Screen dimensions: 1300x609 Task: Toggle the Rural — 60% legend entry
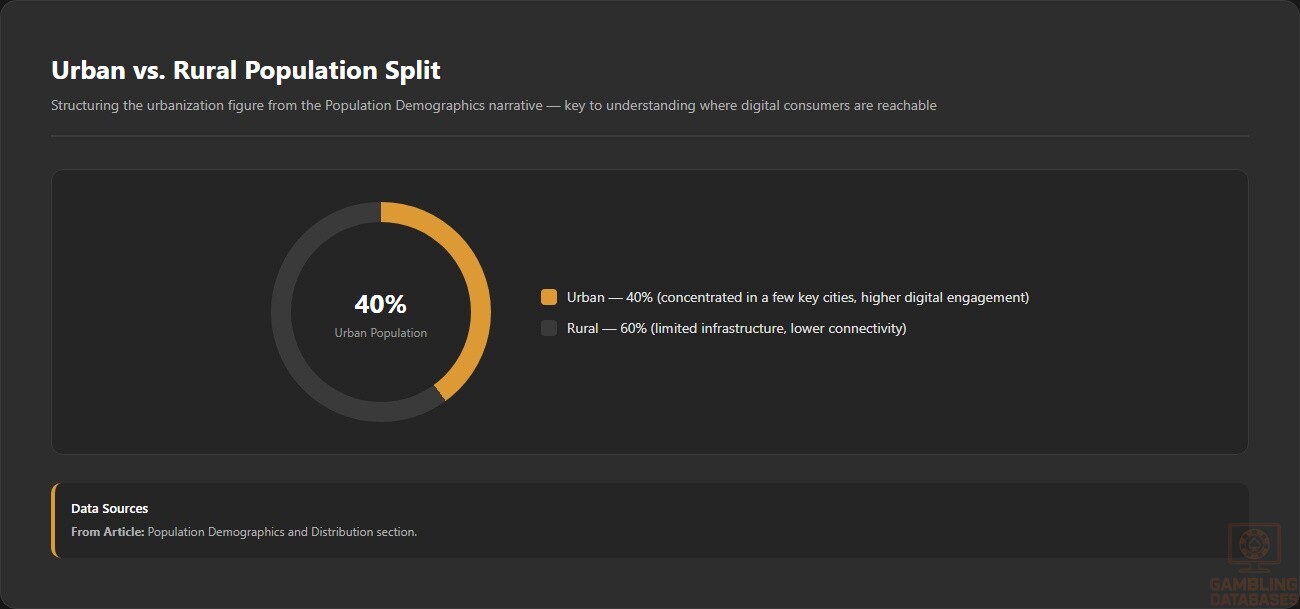click(724, 328)
